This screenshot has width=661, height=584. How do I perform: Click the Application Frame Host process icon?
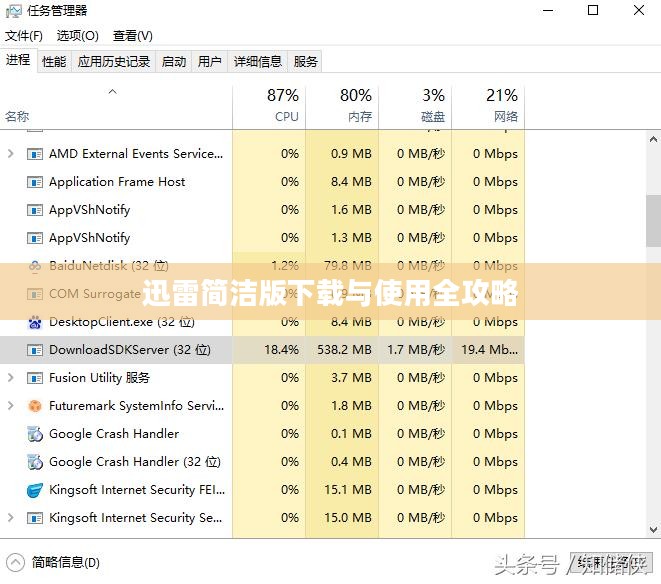(35, 182)
